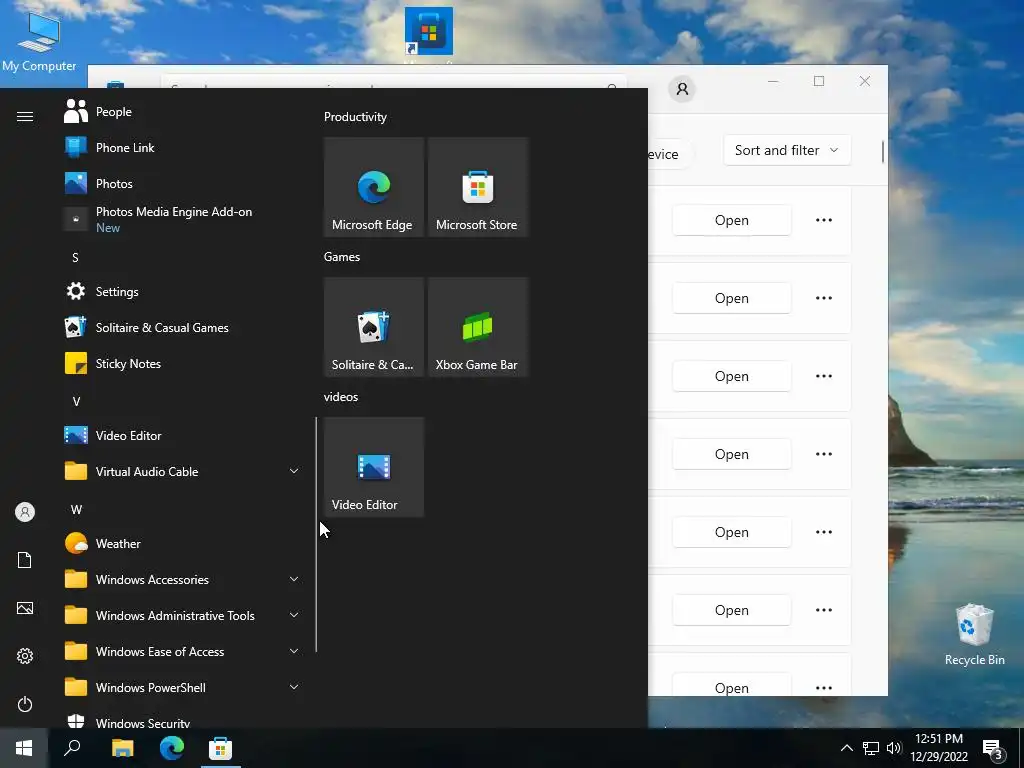Open Documents icon in Start rail

(25, 560)
